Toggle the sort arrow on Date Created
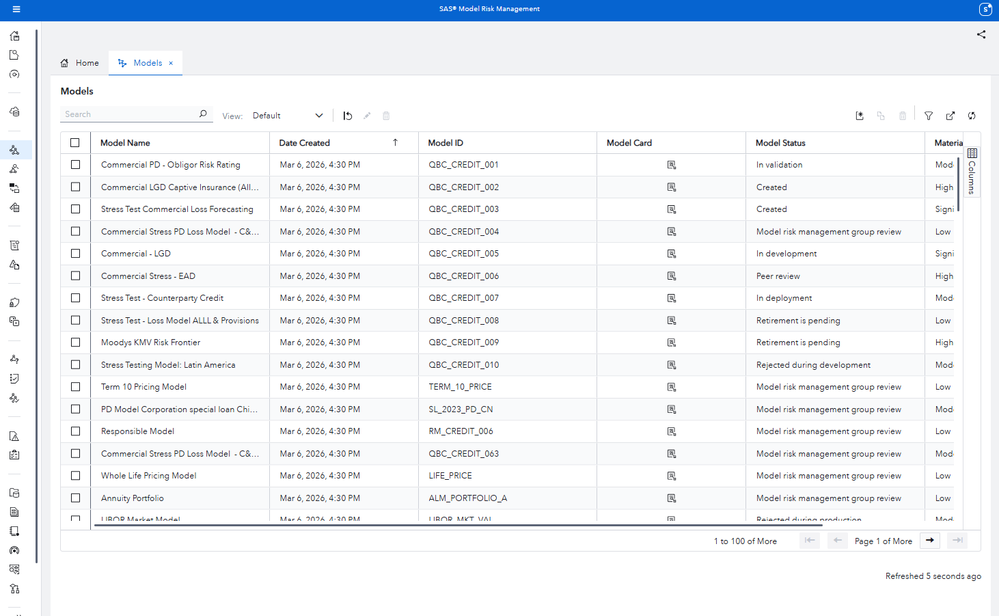The height and width of the screenshot is (616, 999). click(x=395, y=143)
